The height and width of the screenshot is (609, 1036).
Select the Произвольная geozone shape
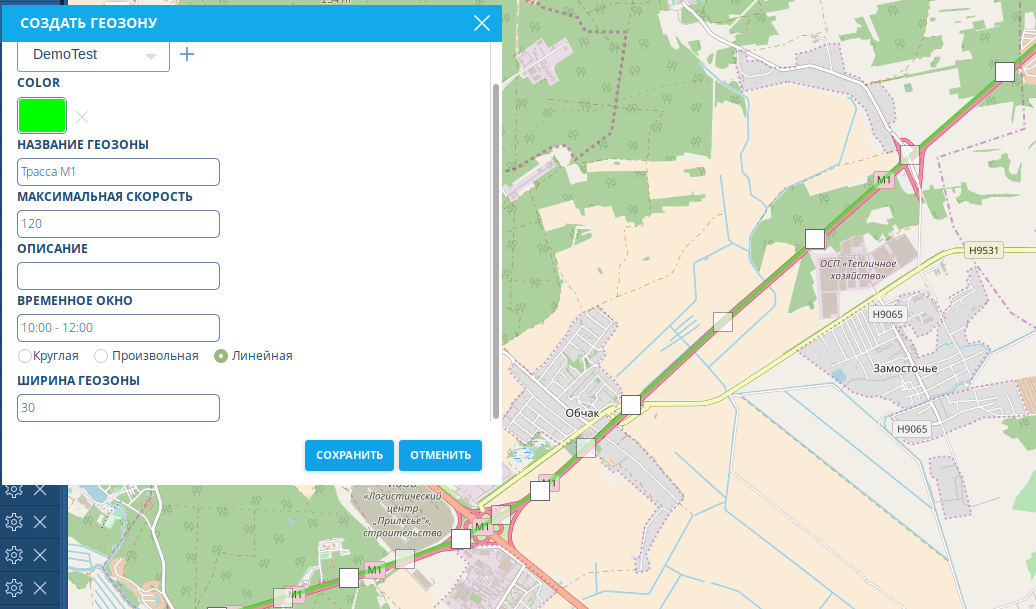[x=101, y=356]
